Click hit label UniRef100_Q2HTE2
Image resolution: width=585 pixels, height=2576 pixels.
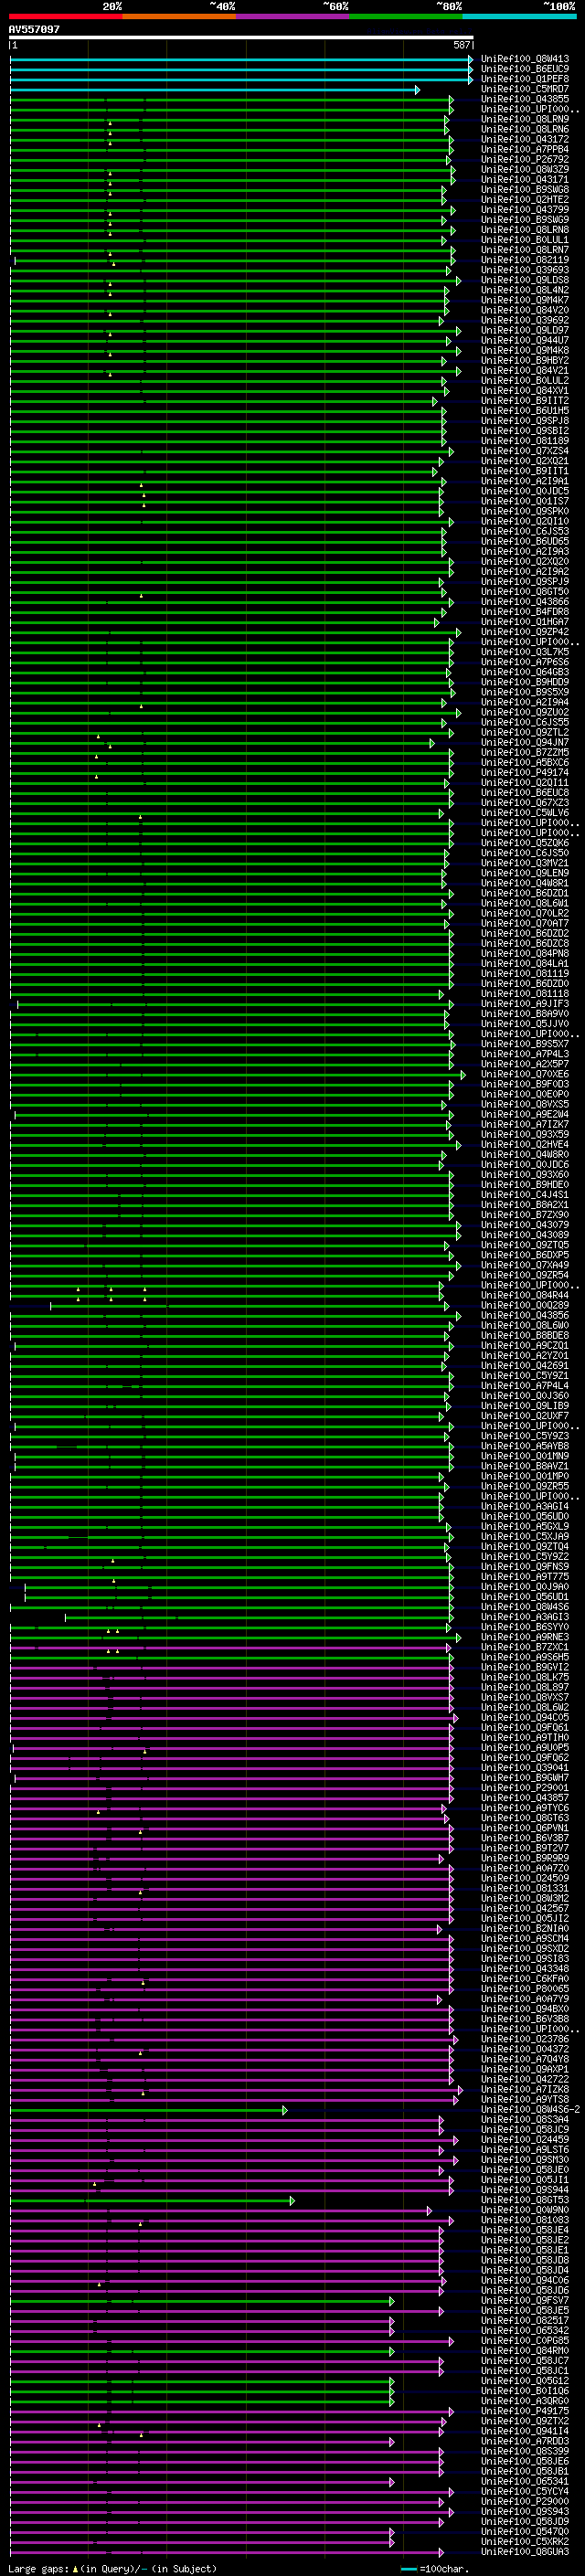tap(525, 199)
